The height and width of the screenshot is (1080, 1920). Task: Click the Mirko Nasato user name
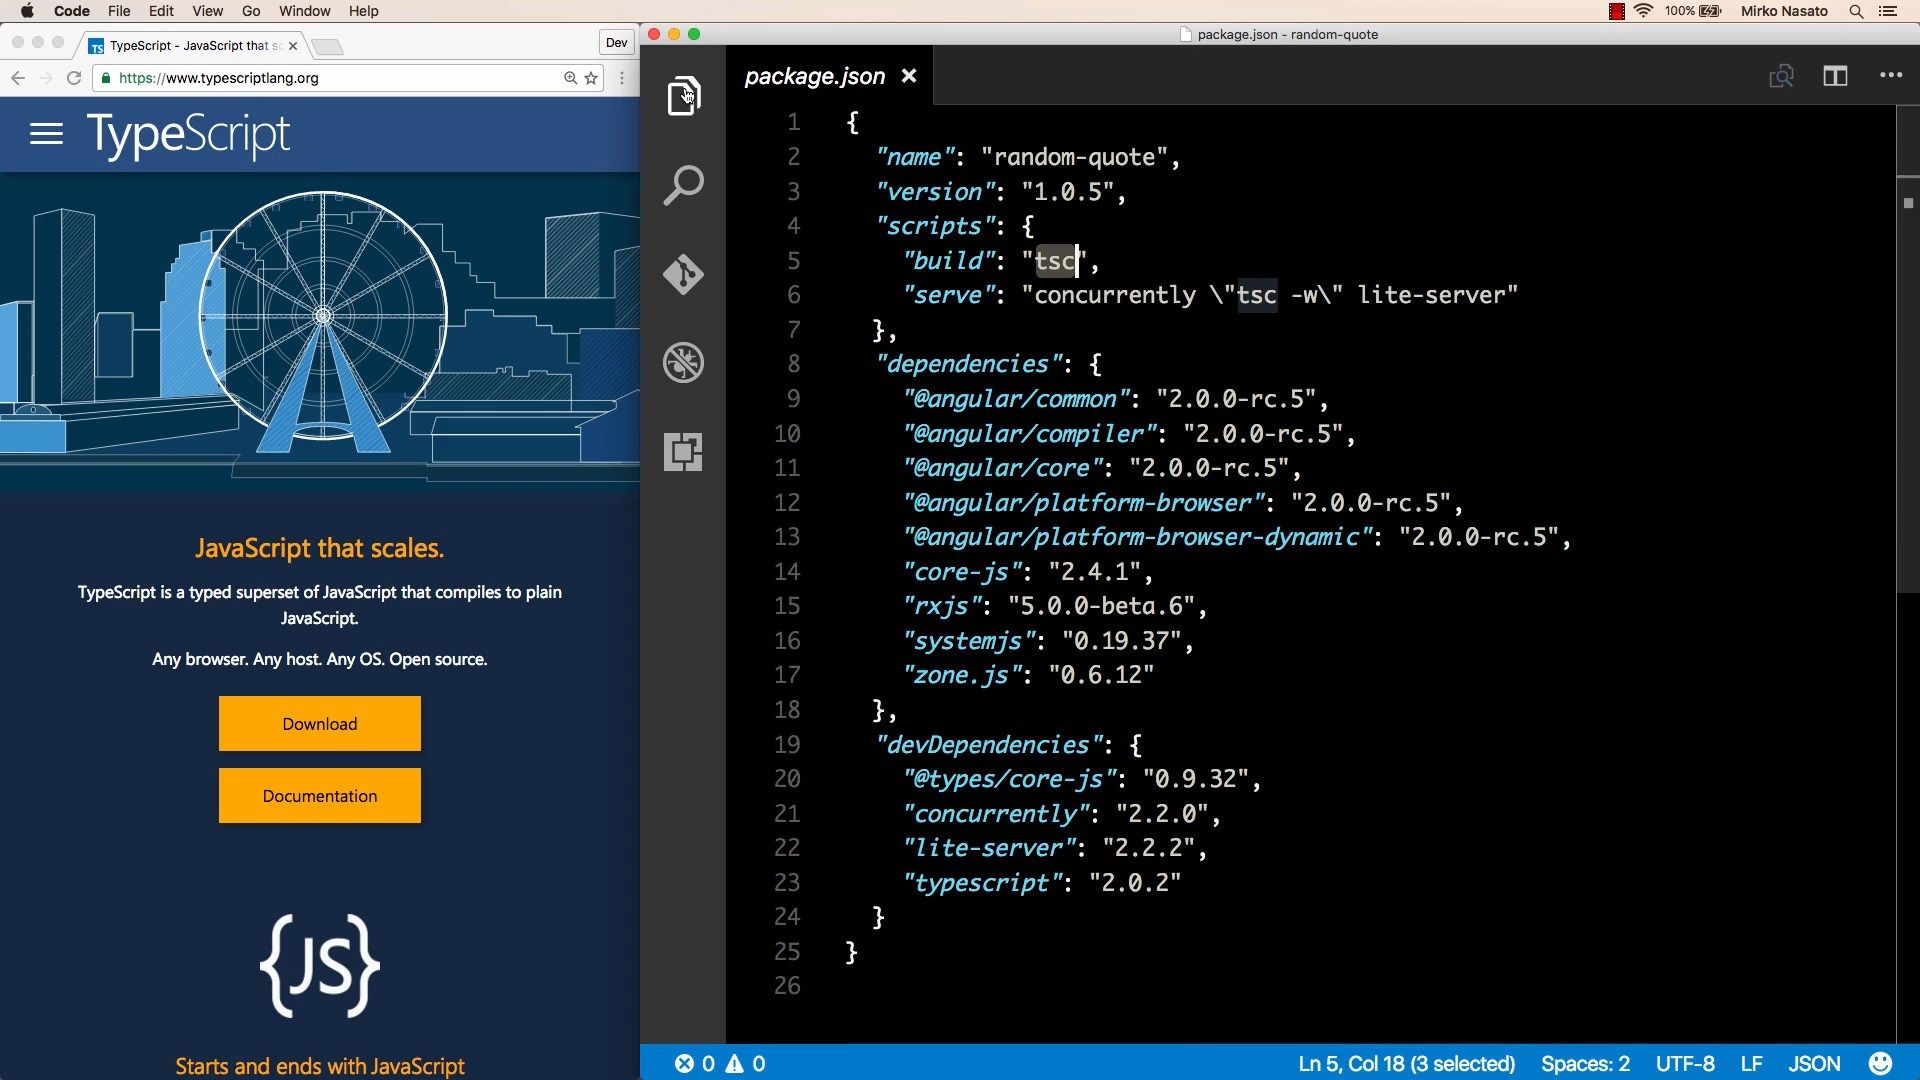(x=1784, y=11)
